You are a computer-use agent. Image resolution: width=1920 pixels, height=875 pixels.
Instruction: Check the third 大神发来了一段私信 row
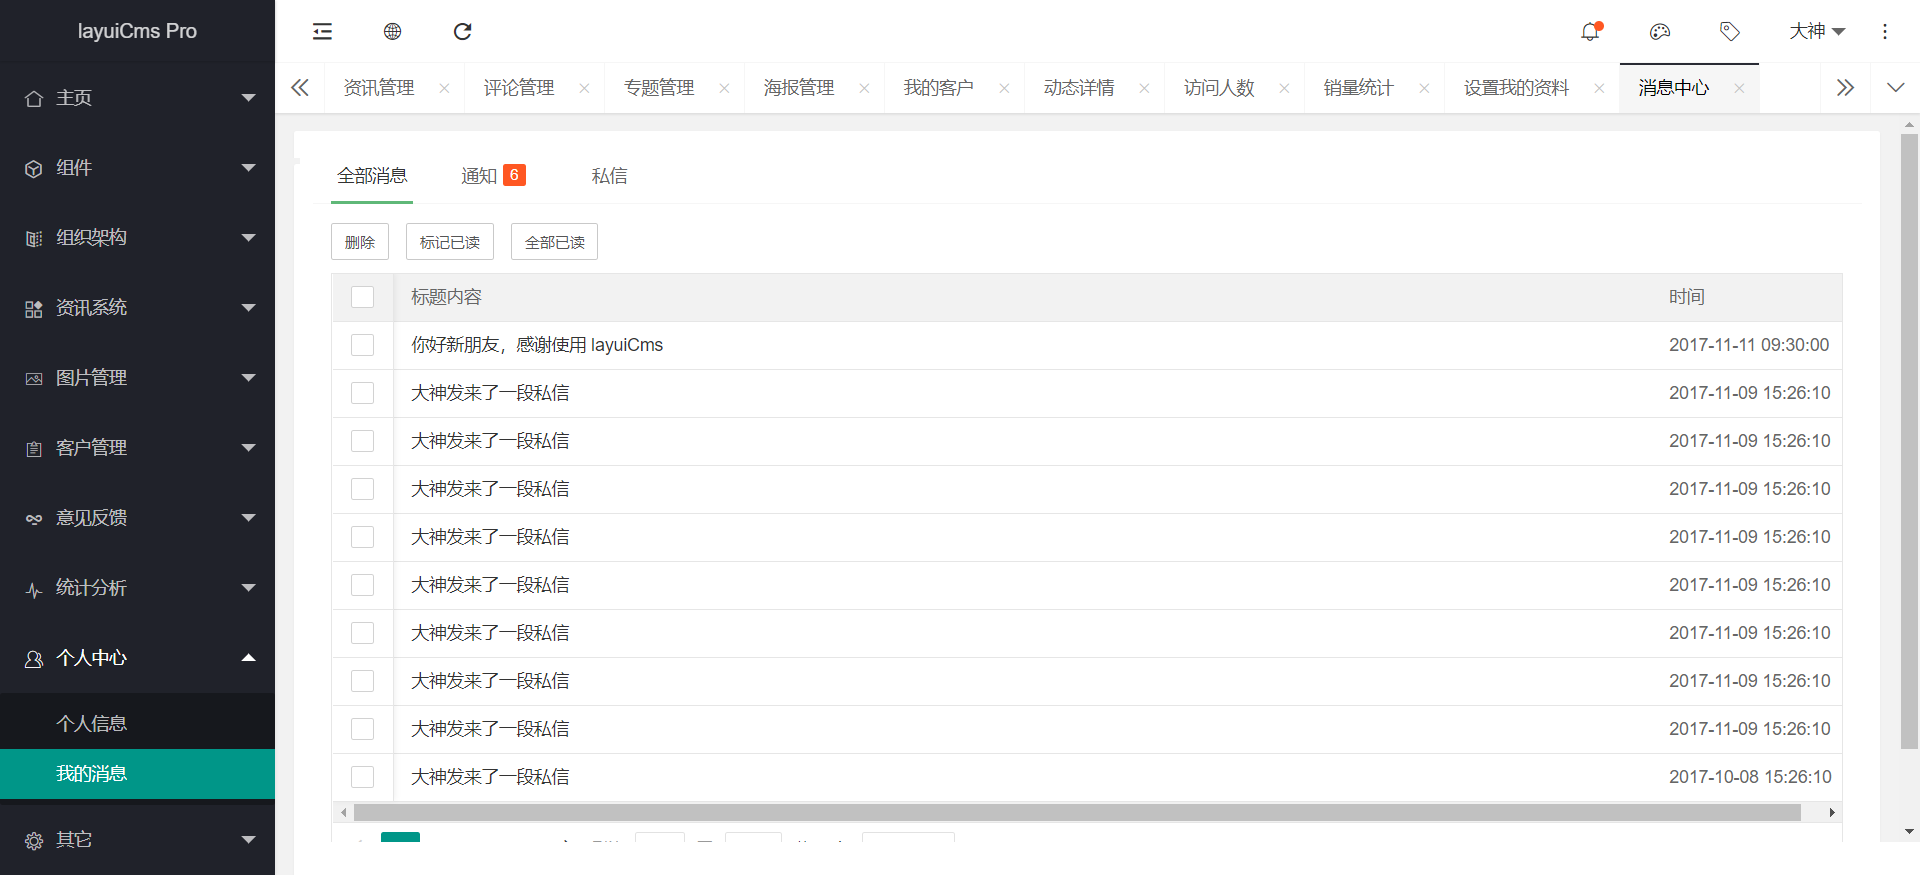click(362, 489)
